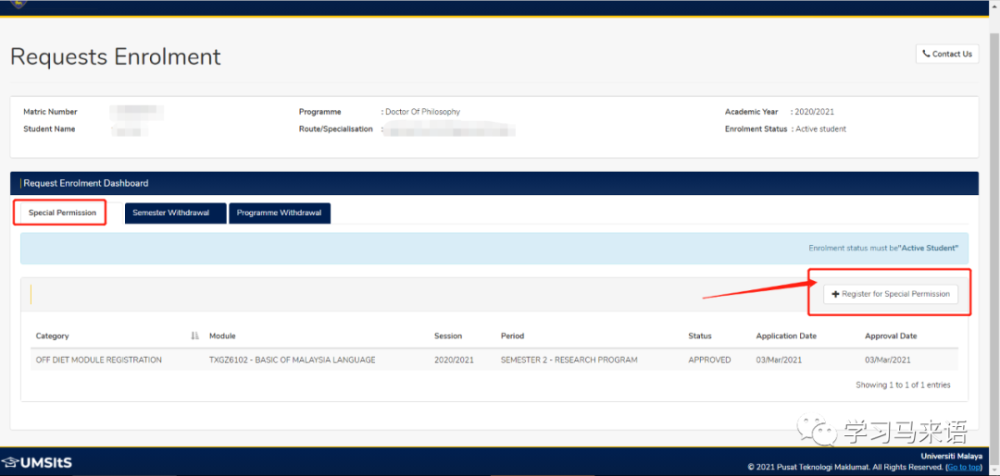Viewport: 1000px width, 476px height.
Task: Click the phone icon in Contact Us
Action: click(926, 54)
